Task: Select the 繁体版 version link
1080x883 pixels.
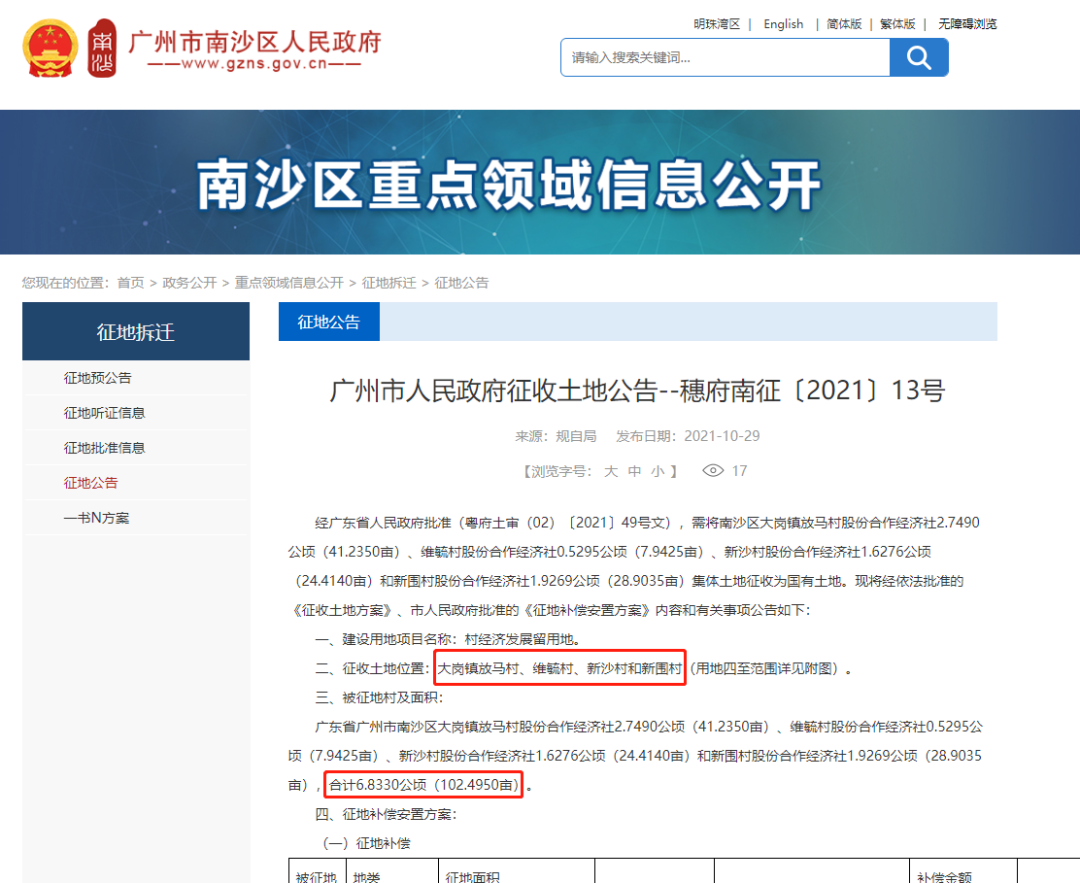Action: tap(897, 24)
